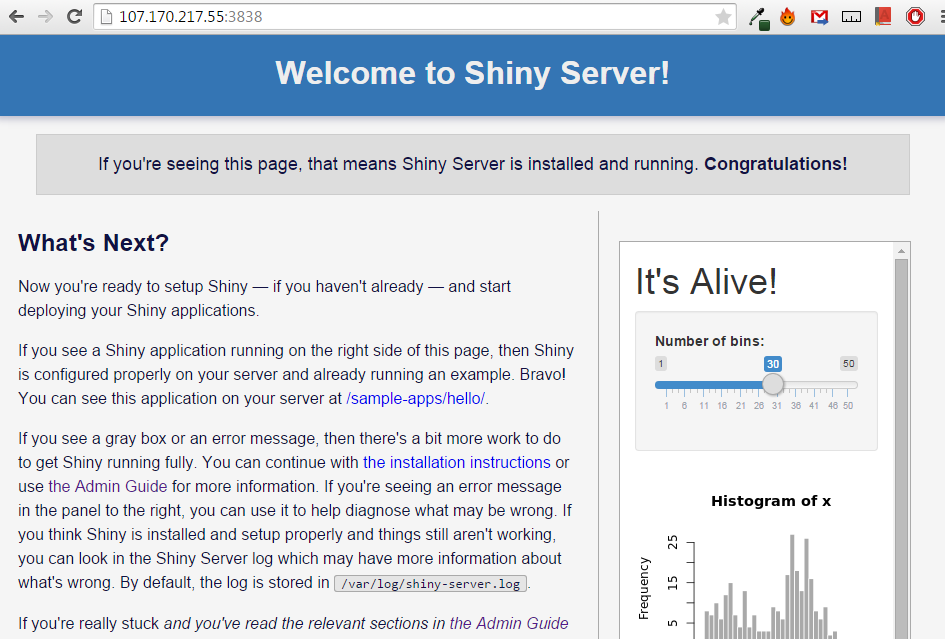Click the AdBlock stop-hand icon
The width and height of the screenshot is (945, 639).
point(915,17)
